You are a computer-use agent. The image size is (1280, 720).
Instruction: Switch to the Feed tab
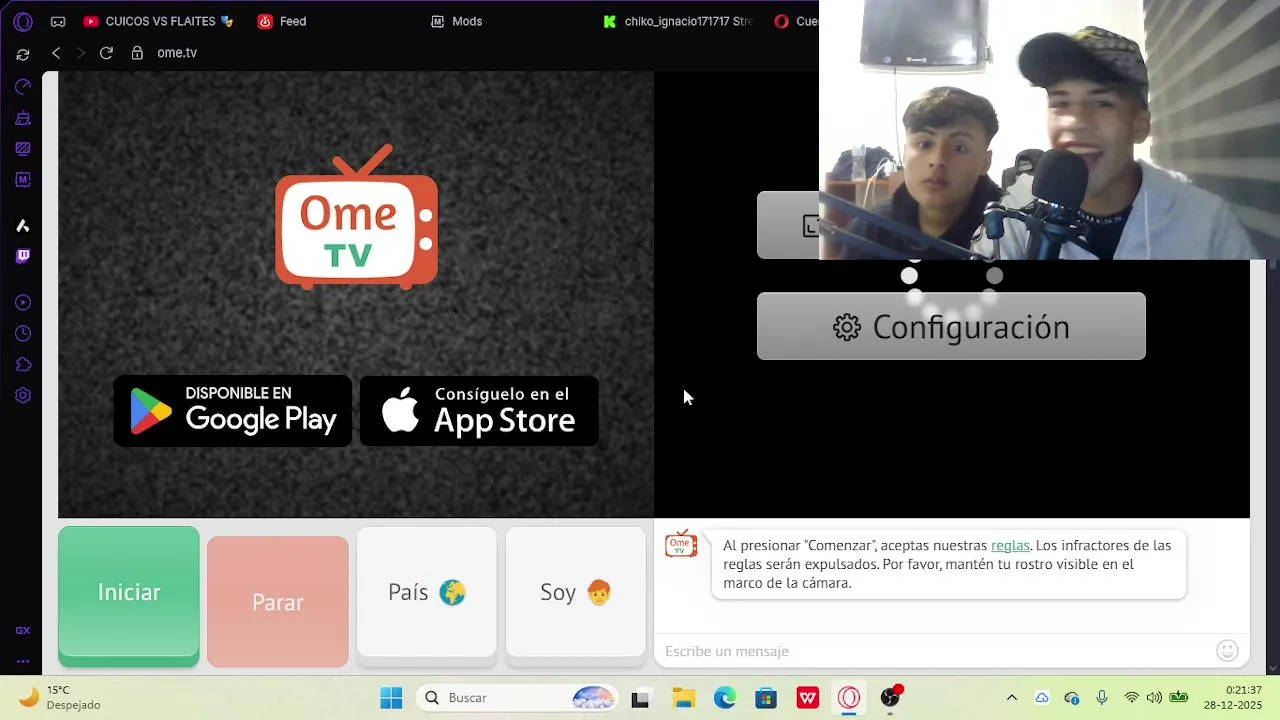[283, 21]
